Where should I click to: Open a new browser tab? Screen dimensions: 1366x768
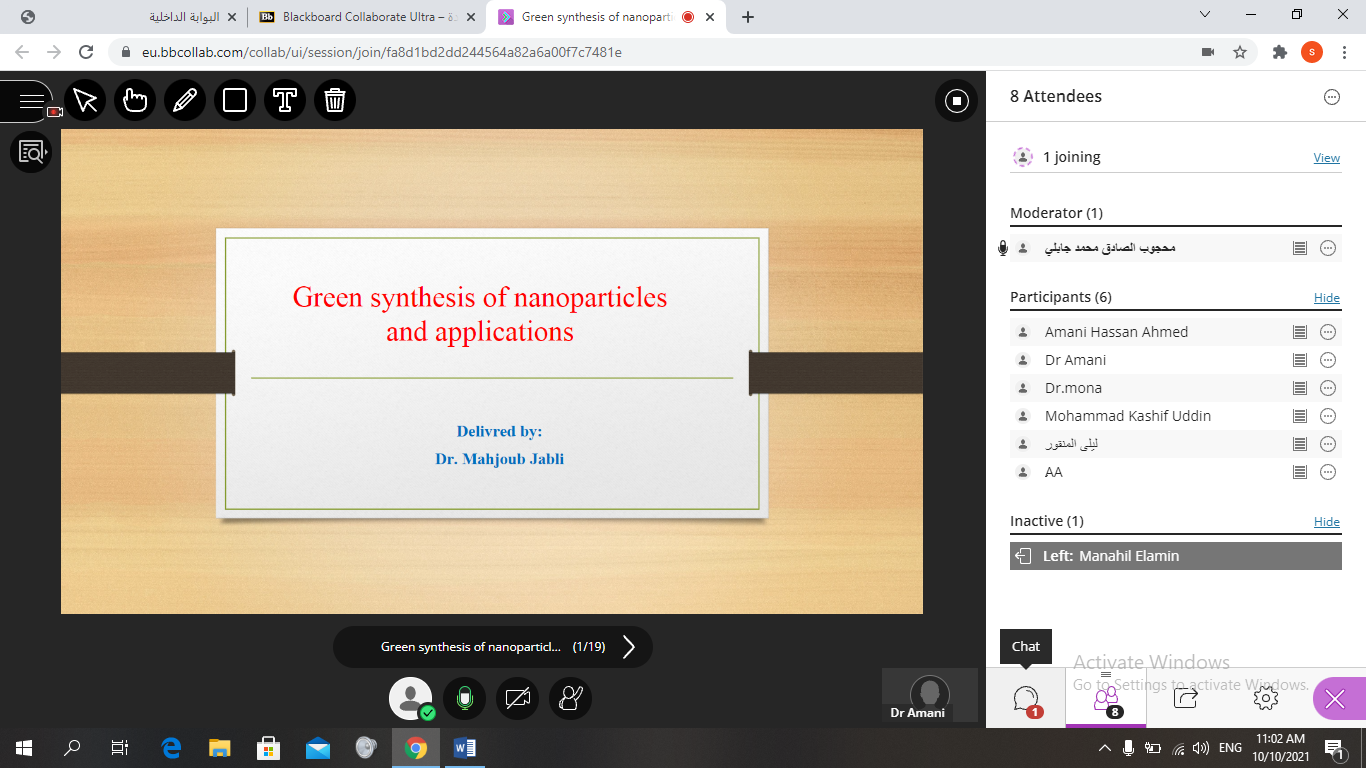coord(747,17)
